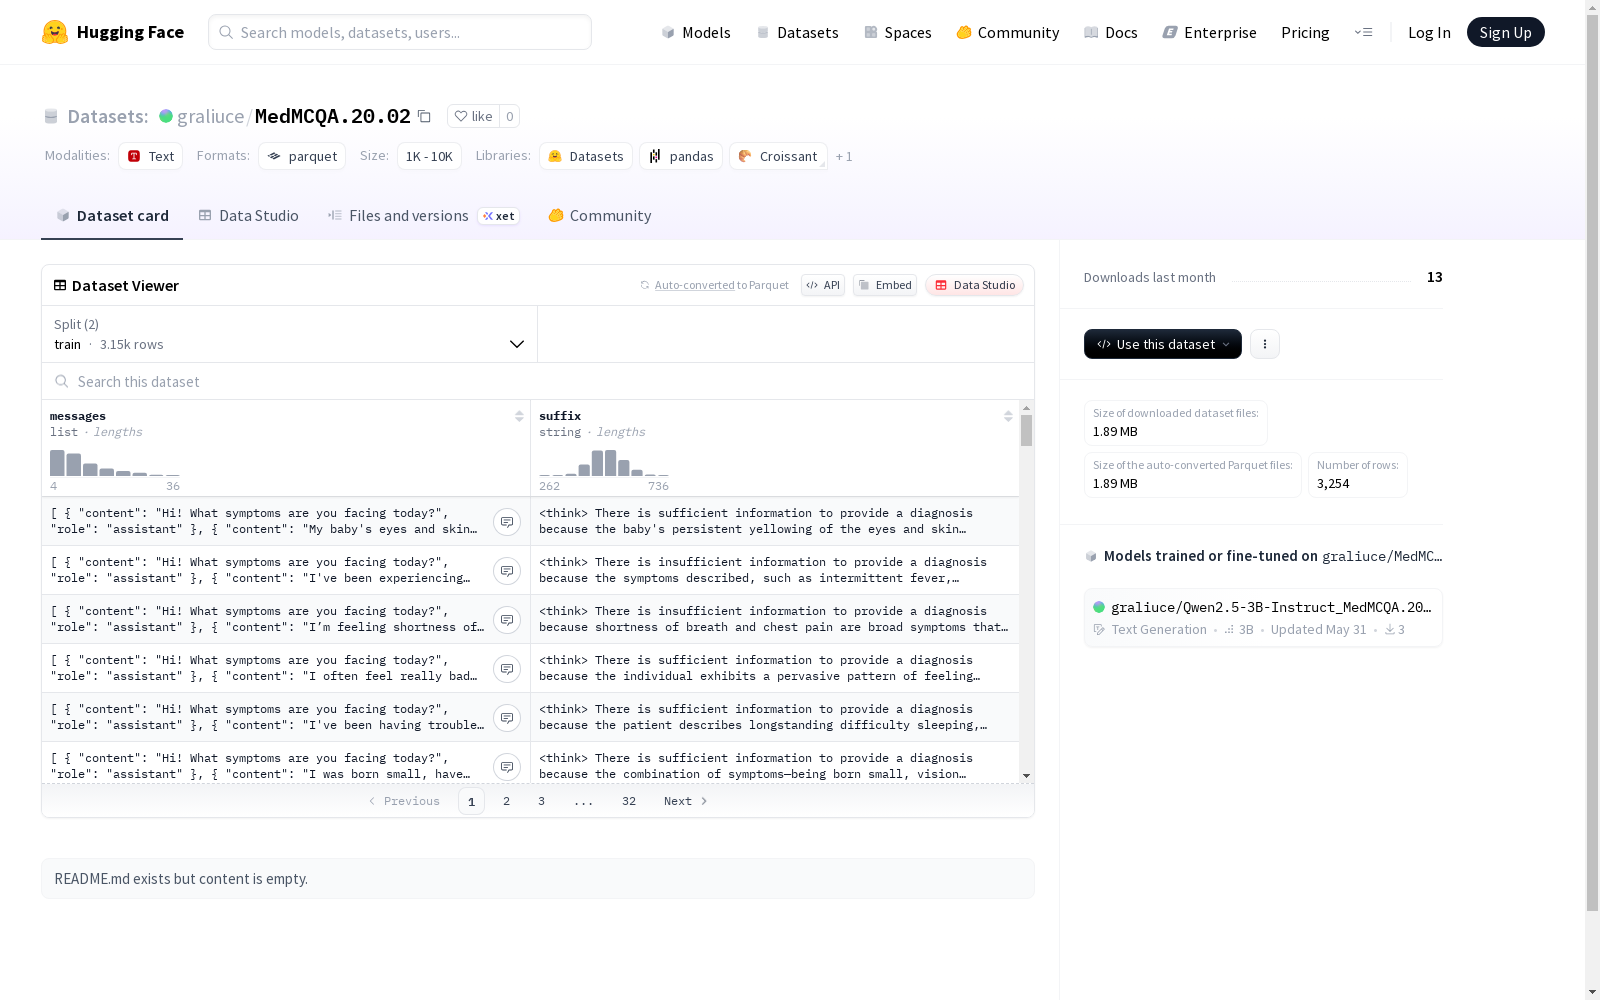Filter by the Text modality tag
Viewport: 1600px width, 1000px height.
pyautogui.click(x=151, y=156)
